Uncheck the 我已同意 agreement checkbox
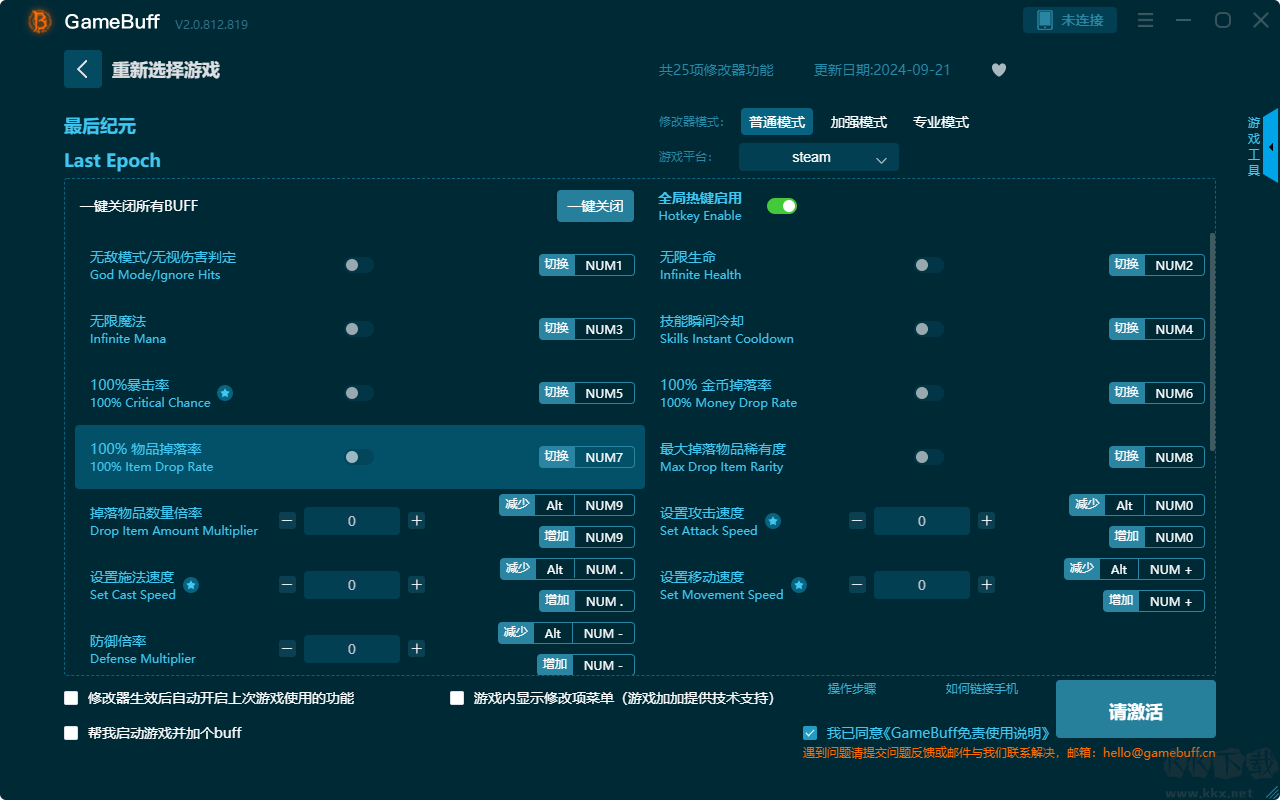Screen dimensions: 1280x800 [x=810, y=733]
